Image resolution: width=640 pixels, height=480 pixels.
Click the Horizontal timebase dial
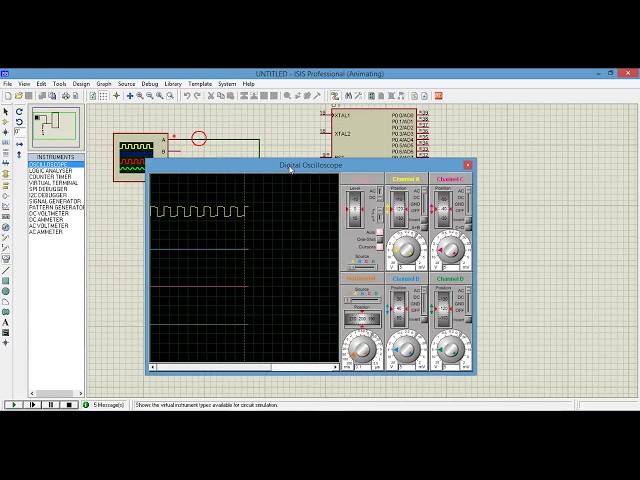tap(362, 349)
